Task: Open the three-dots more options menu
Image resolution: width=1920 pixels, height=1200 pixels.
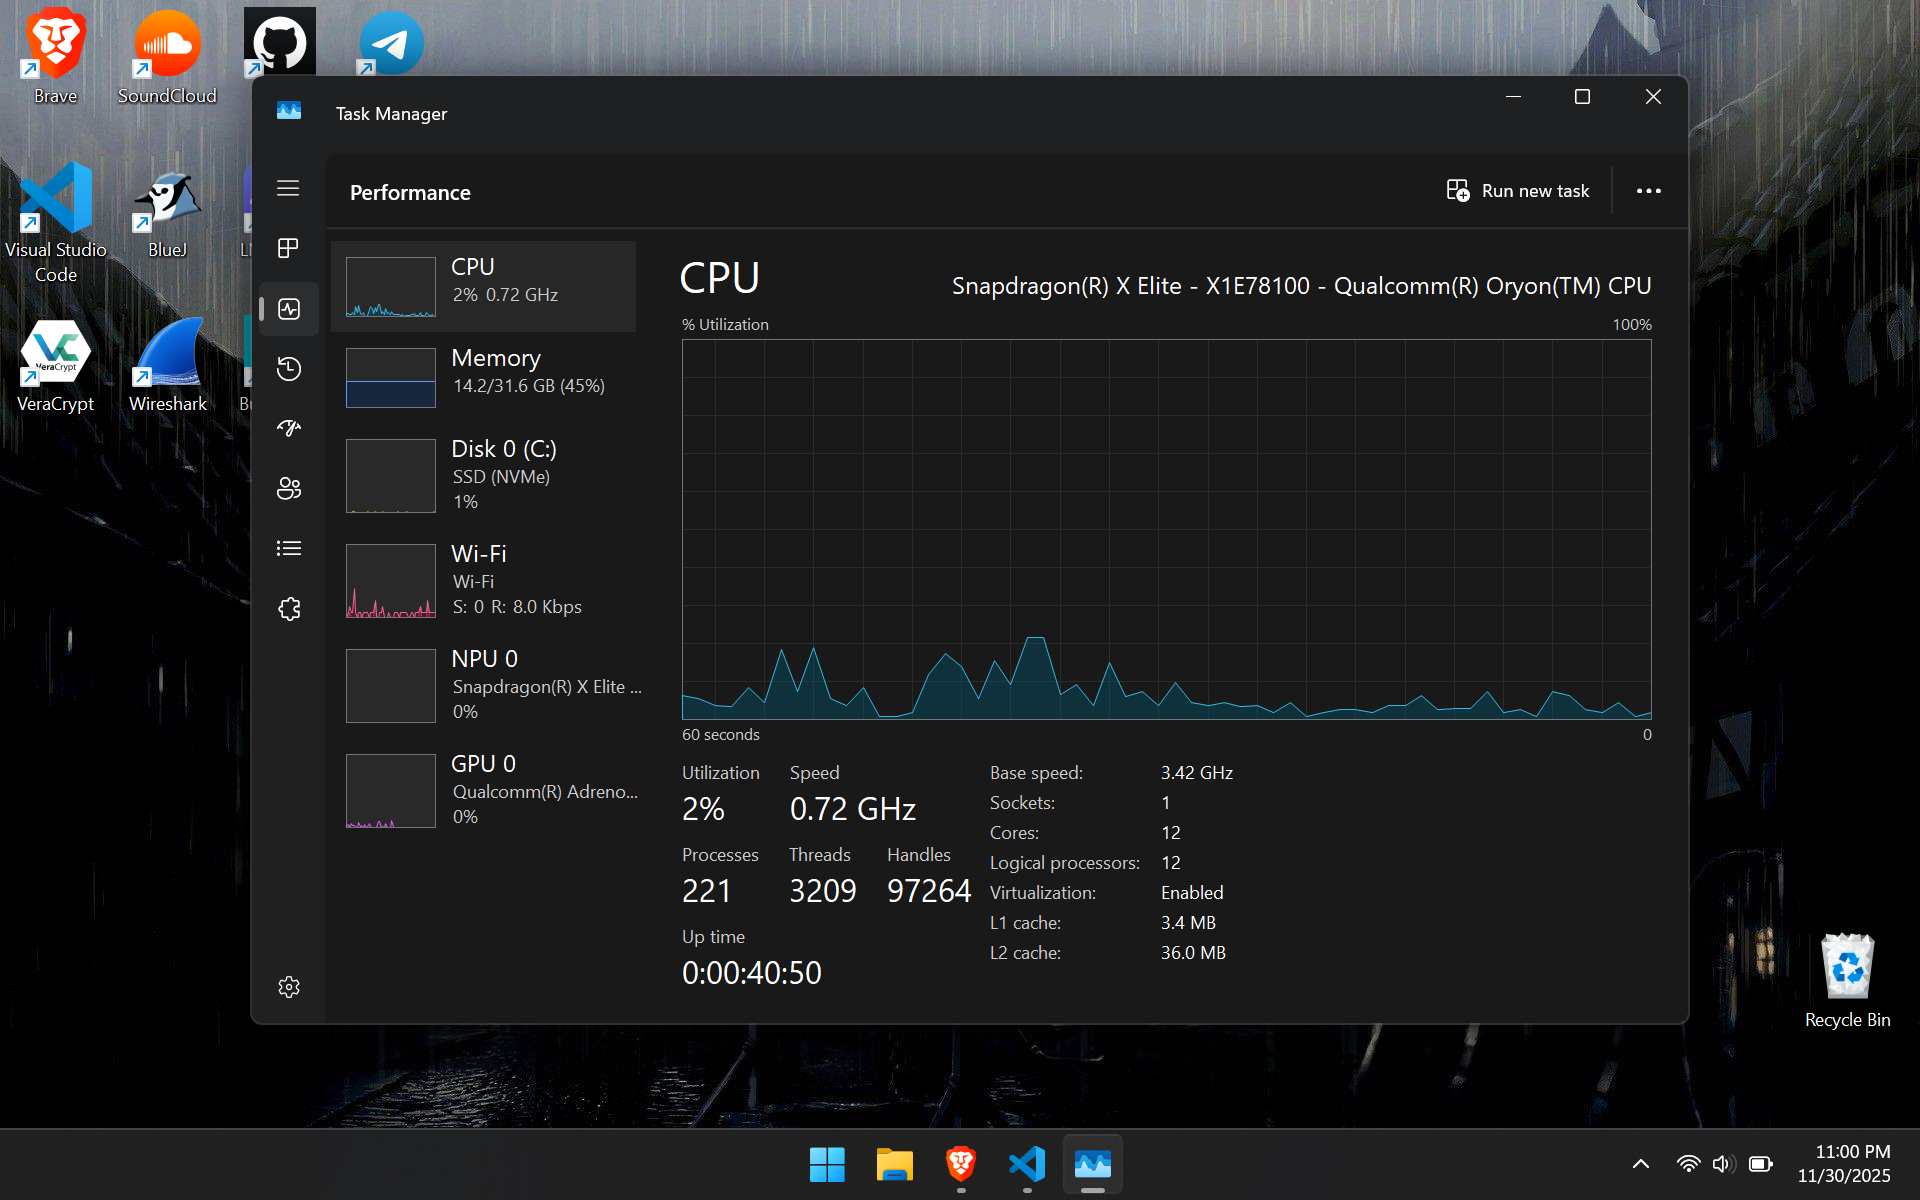Action: click(1648, 191)
